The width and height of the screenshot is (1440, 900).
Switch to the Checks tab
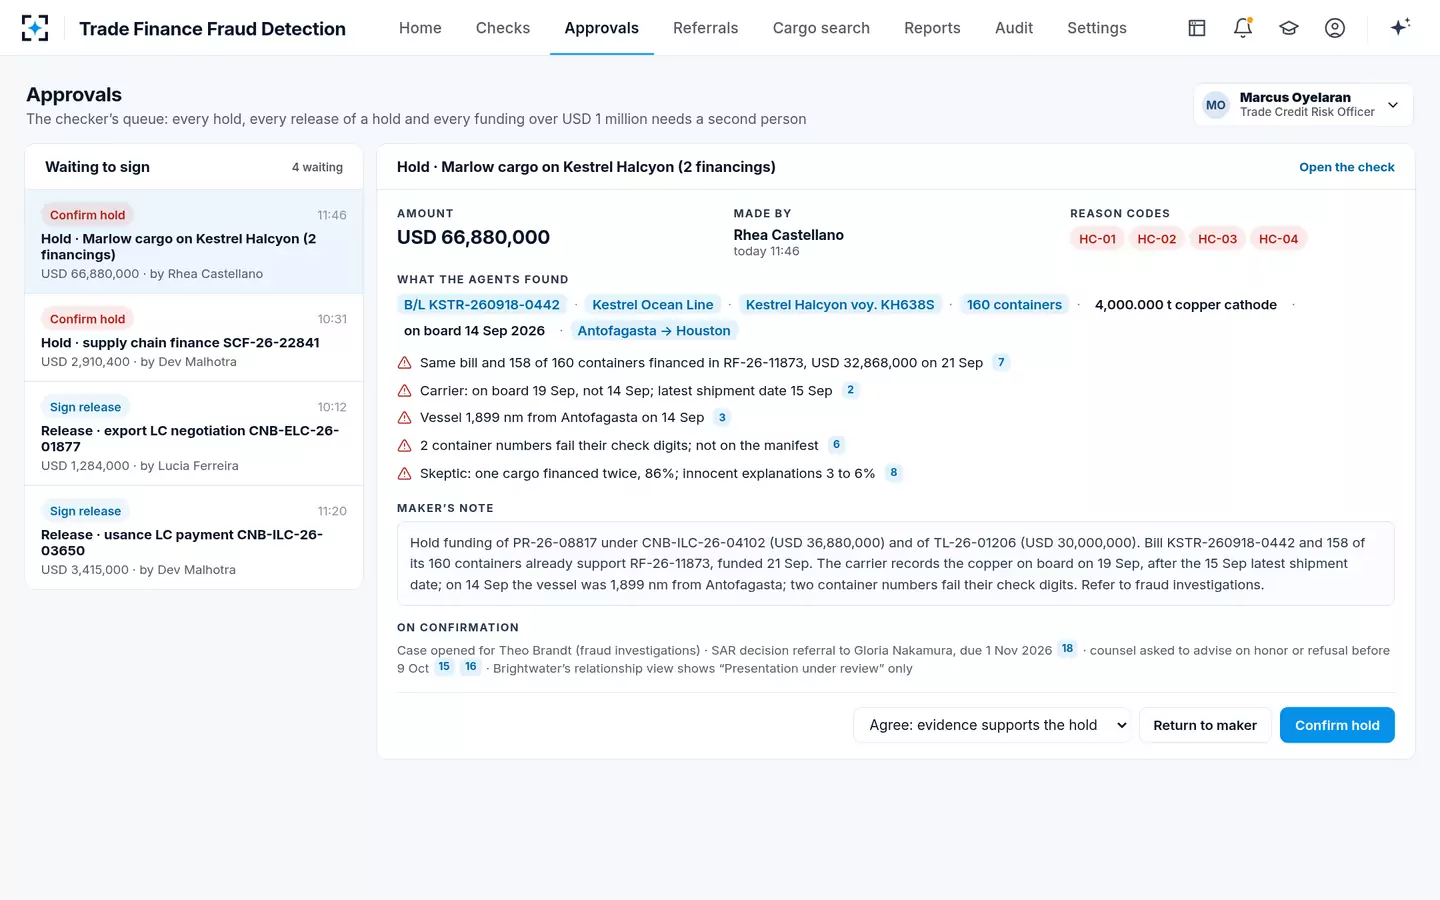tap(503, 28)
